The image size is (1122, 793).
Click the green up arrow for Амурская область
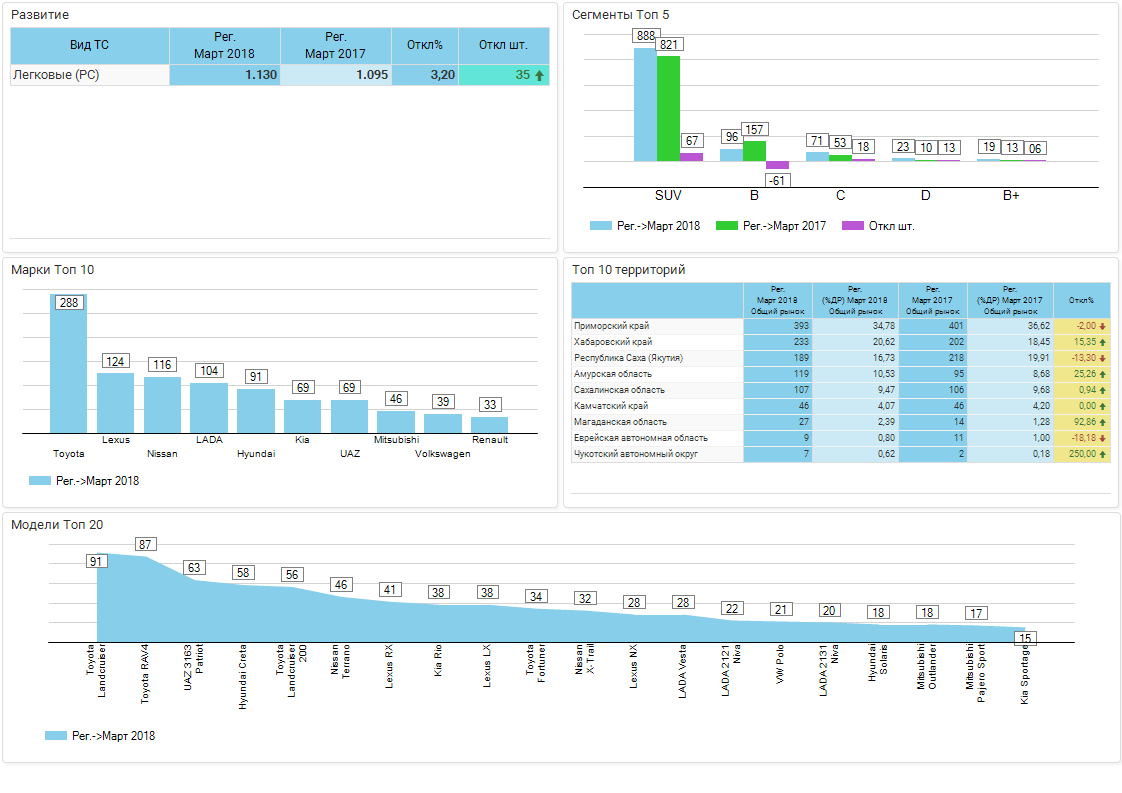tap(1102, 374)
